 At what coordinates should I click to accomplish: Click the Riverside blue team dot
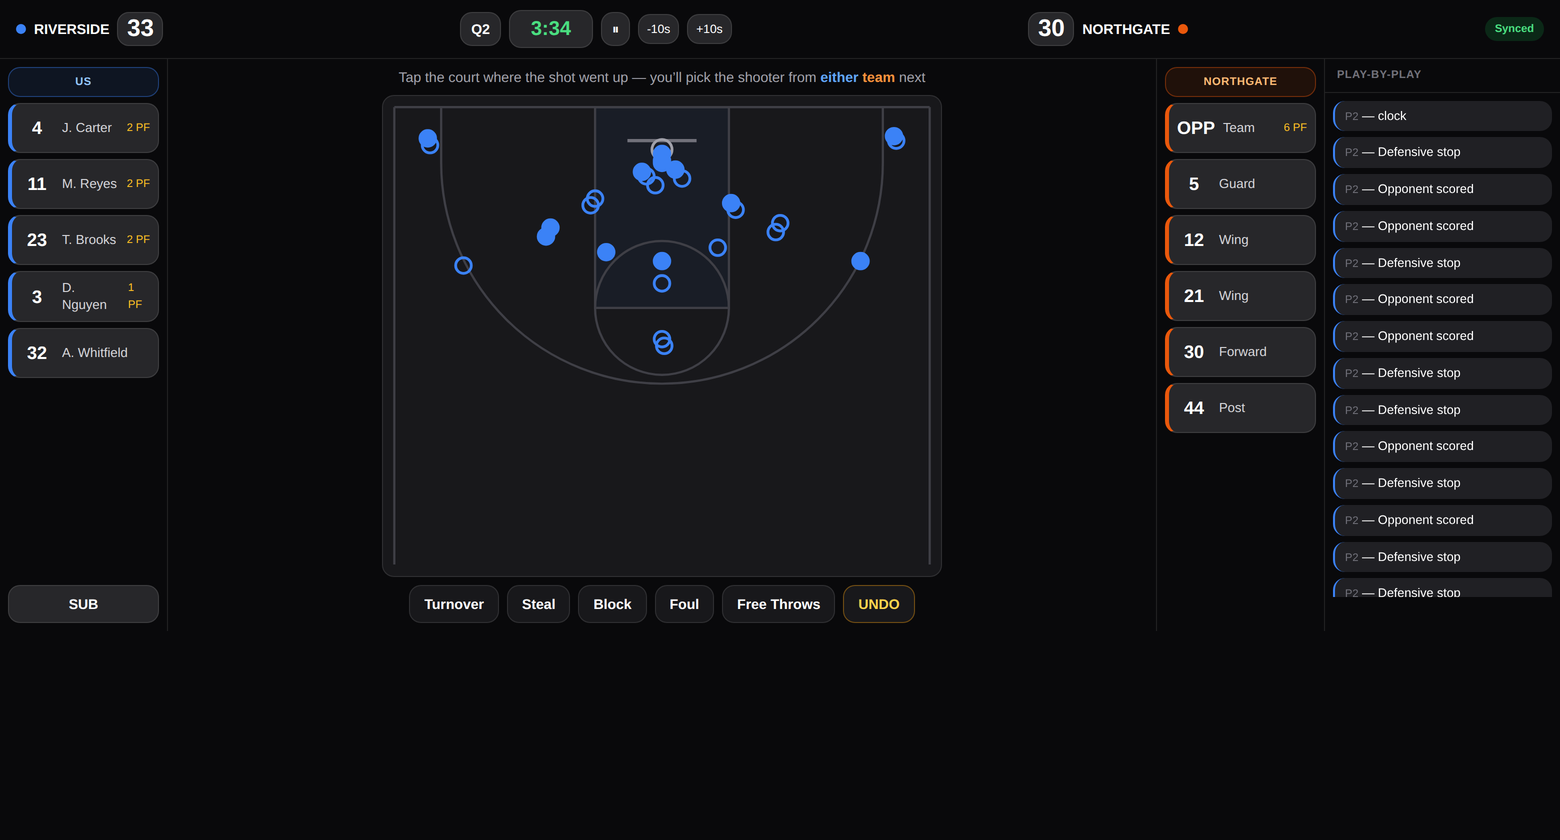[x=21, y=29]
